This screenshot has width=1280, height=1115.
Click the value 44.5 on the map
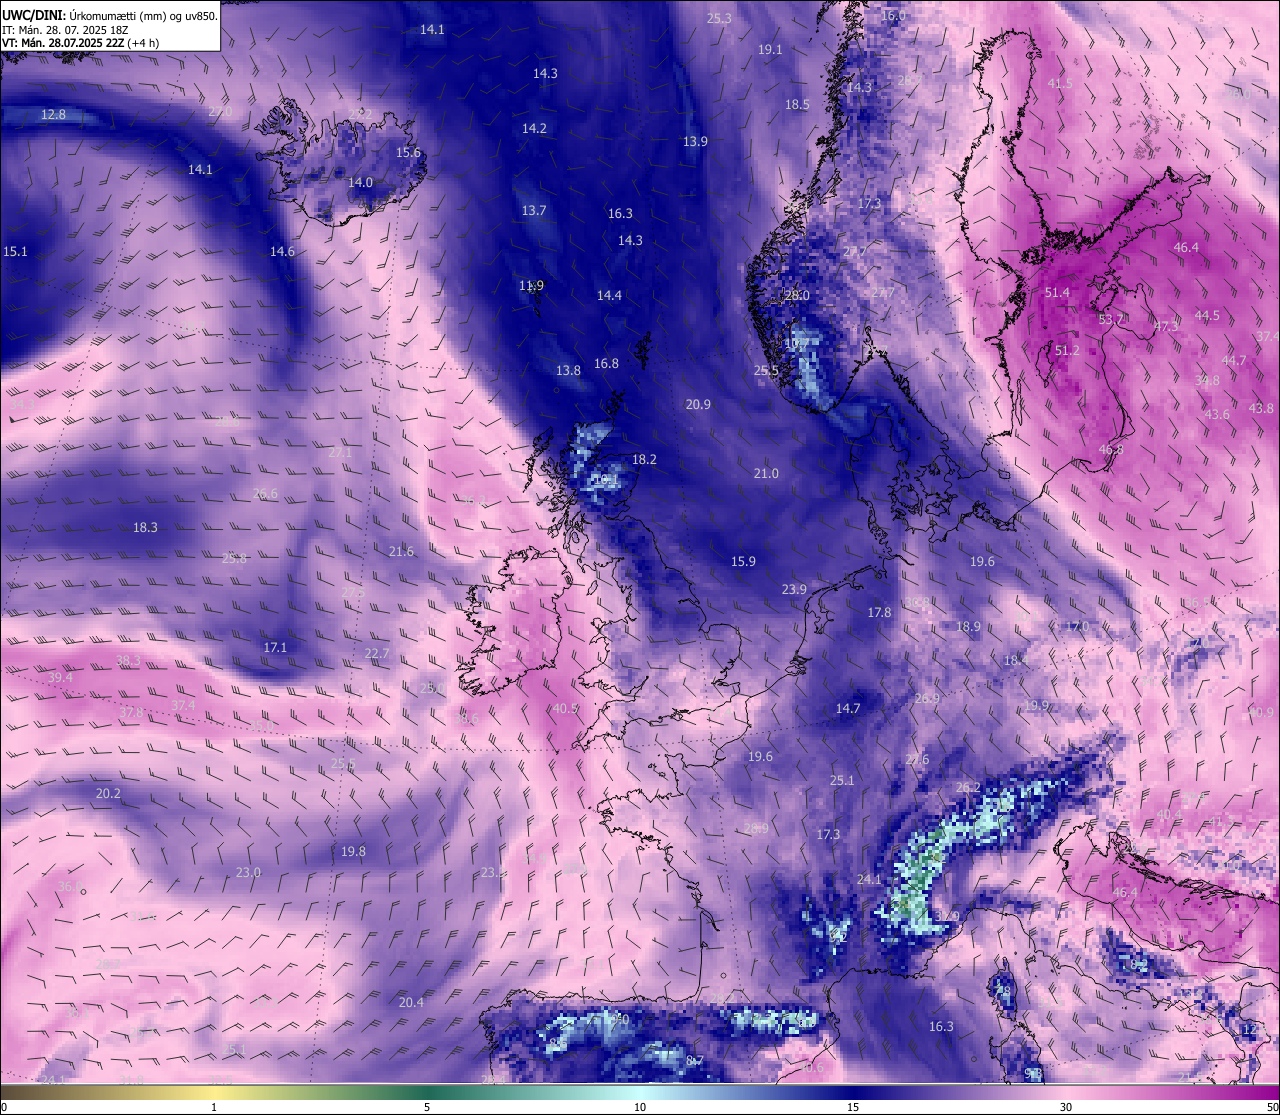pos(1207,316)
